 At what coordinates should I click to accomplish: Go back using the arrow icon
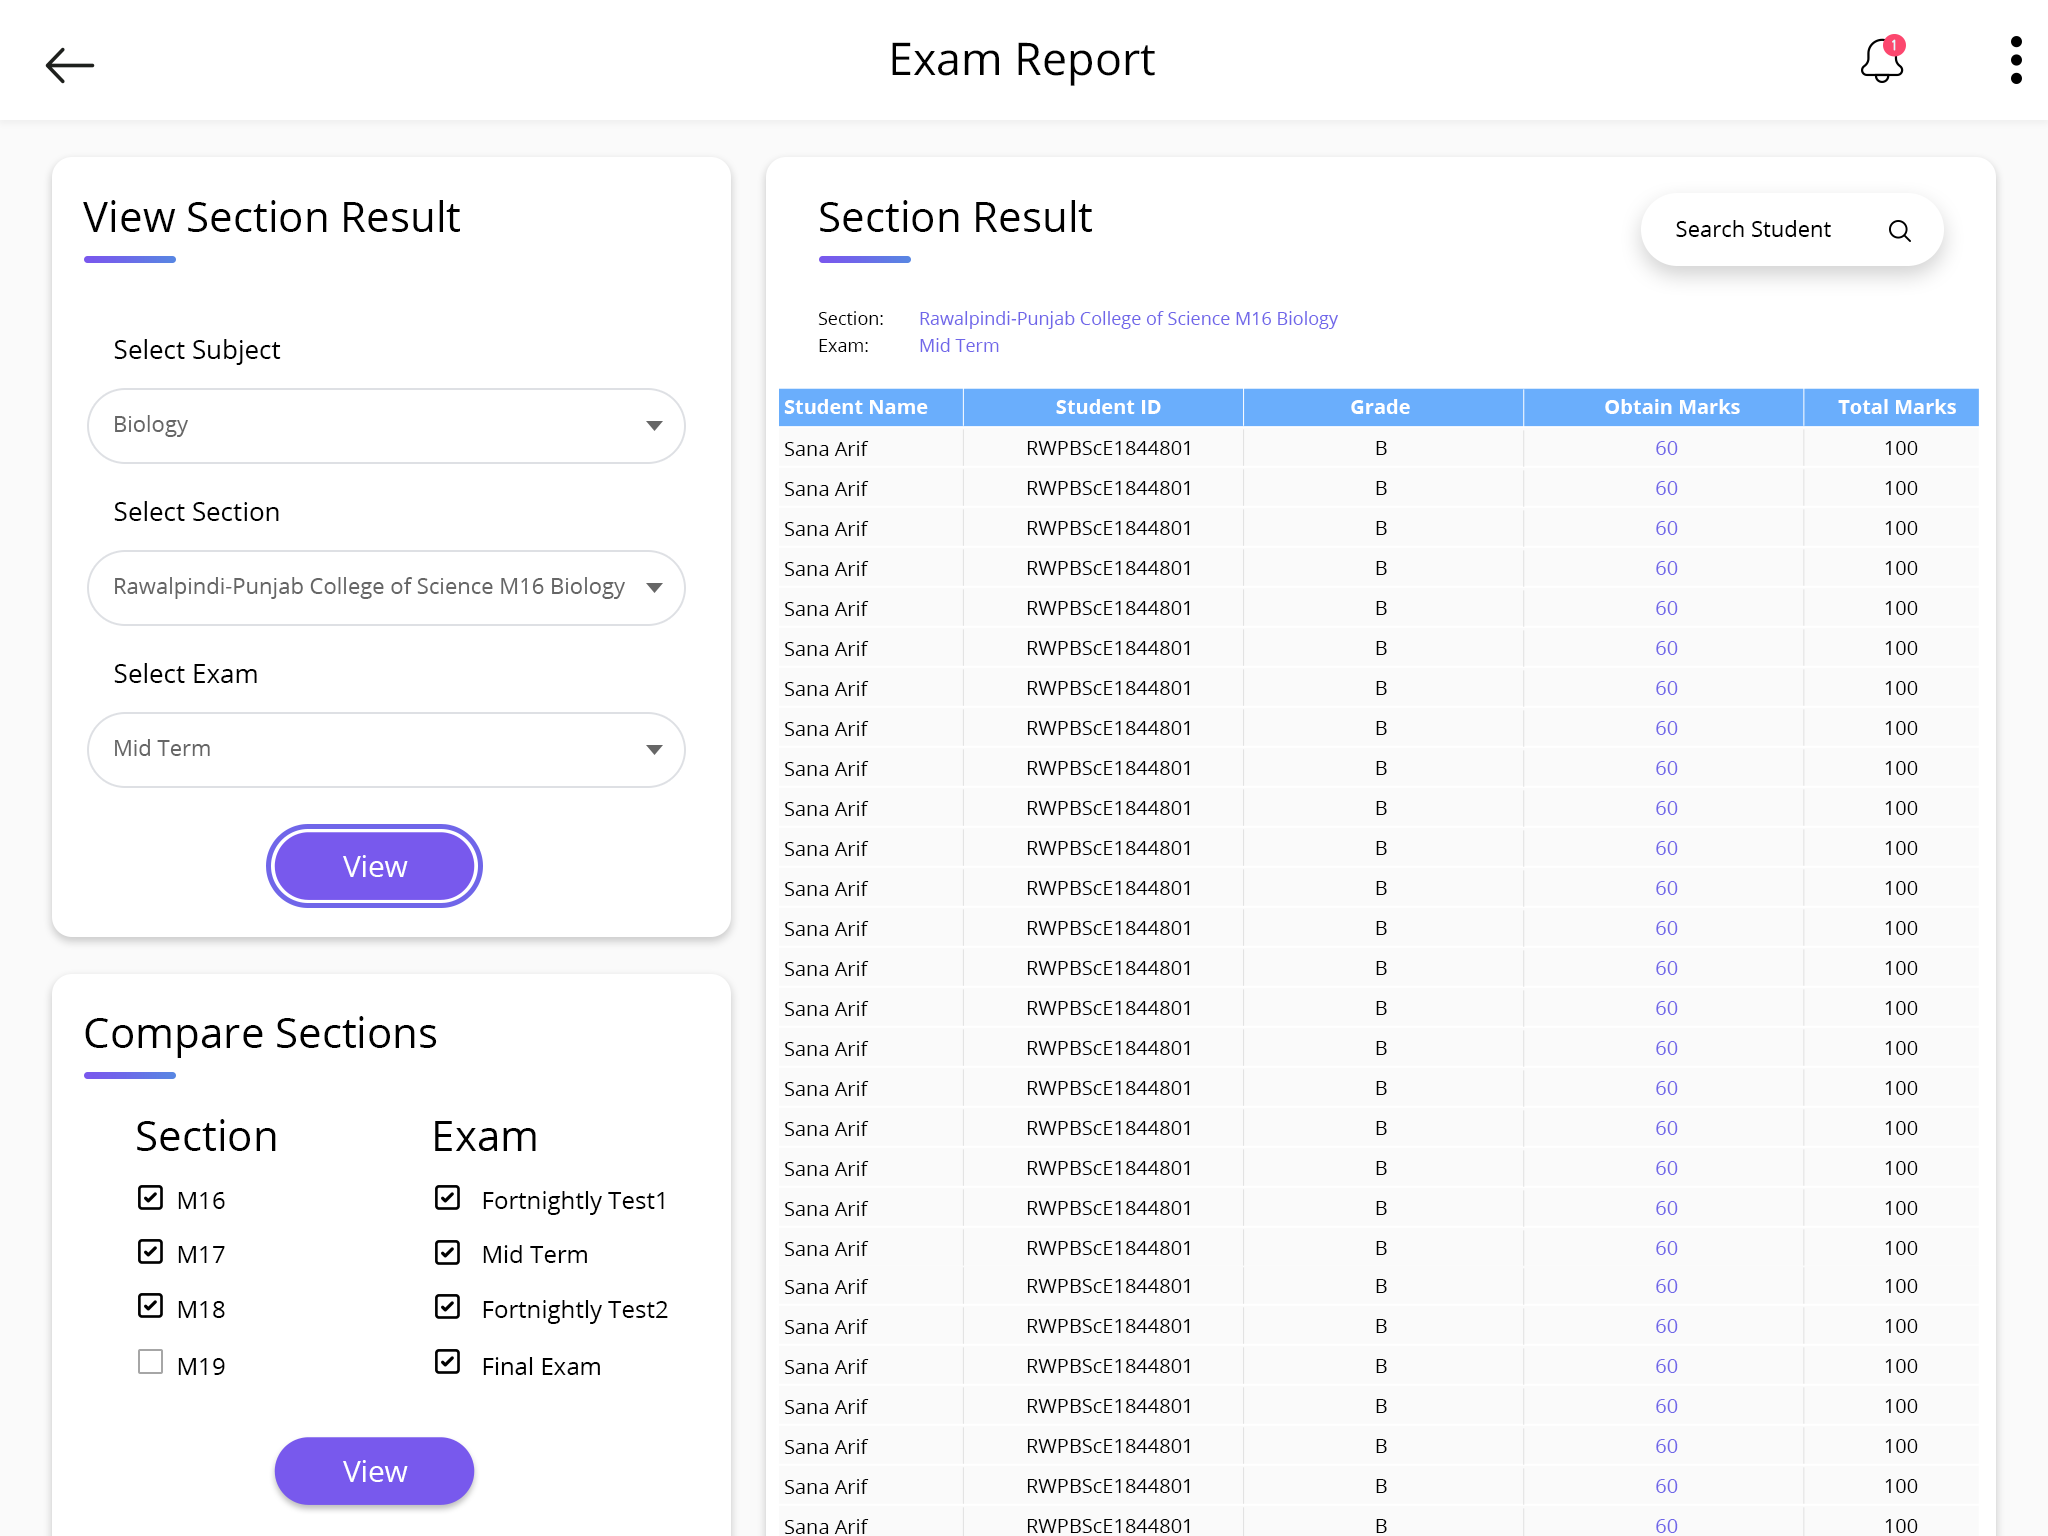(70, 65)
